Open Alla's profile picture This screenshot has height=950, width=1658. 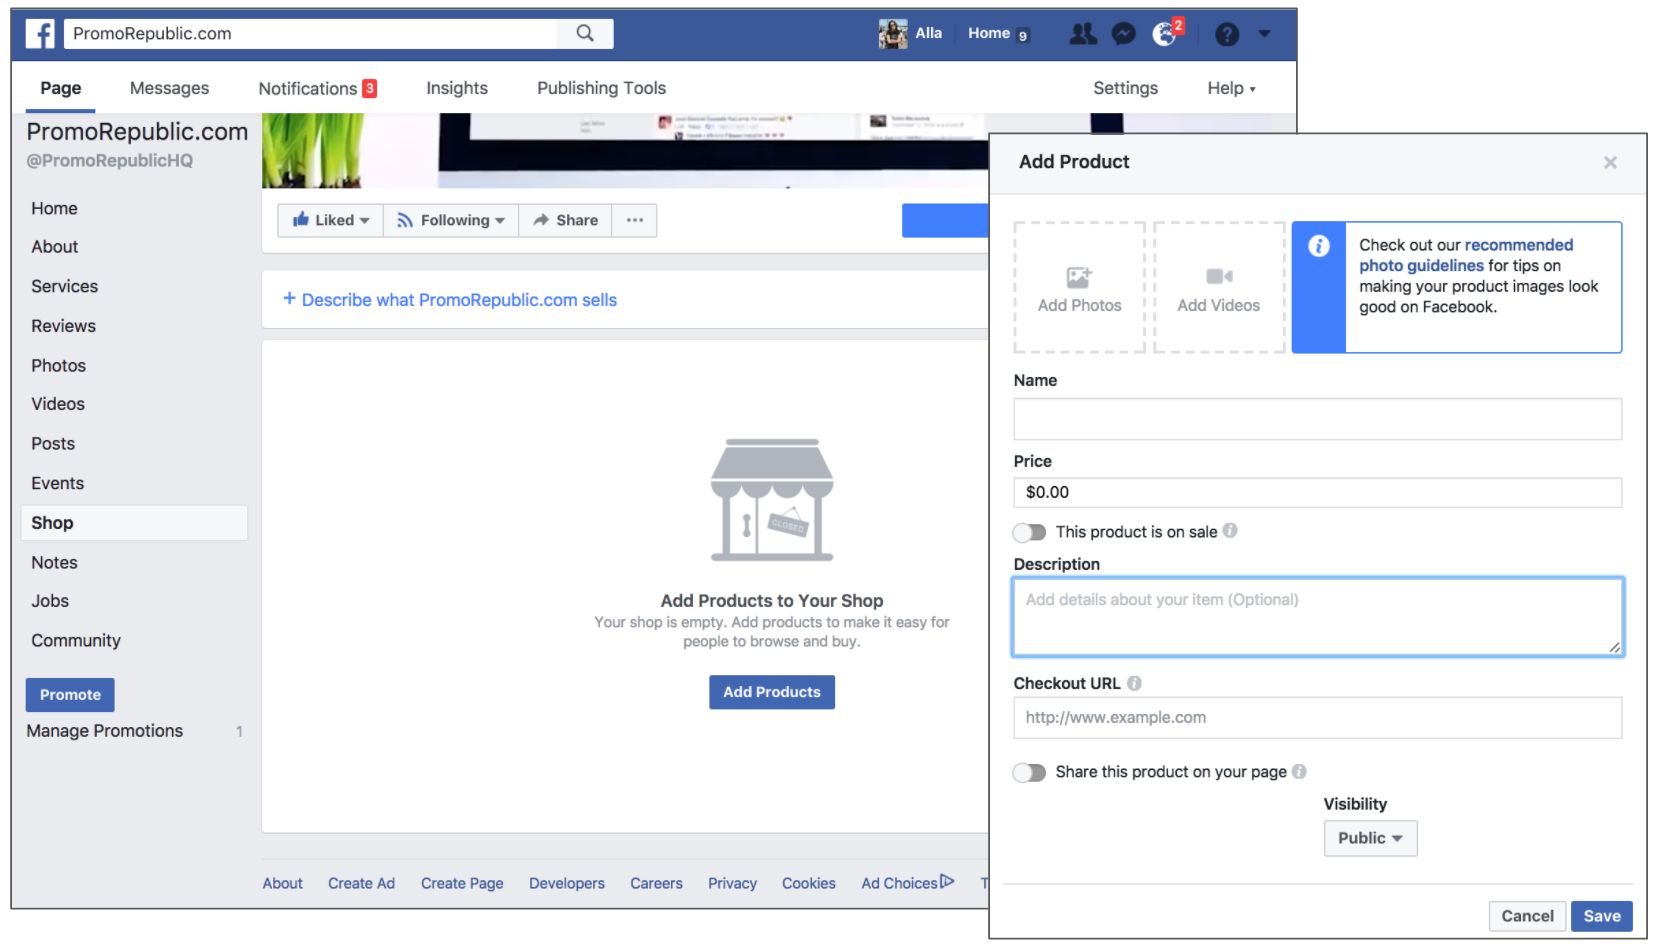tap(893, 34)
